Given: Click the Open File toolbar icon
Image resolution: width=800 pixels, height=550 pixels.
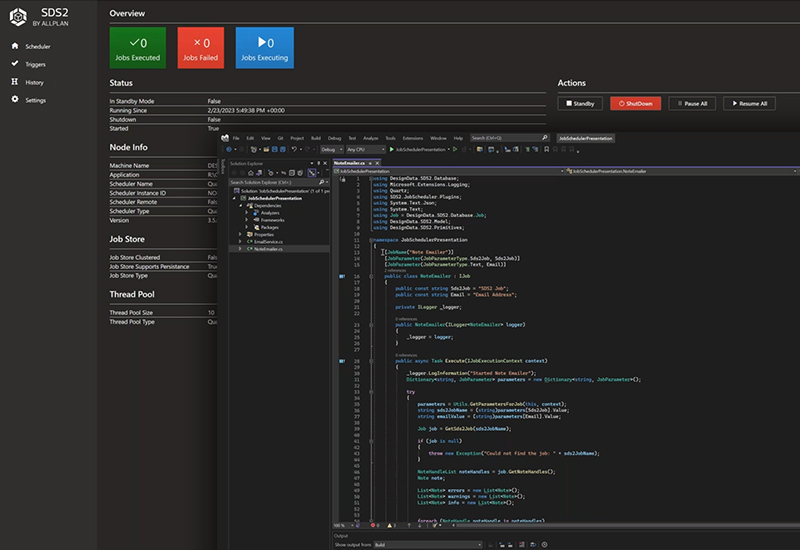Looking at the screenshot, I should 266,149.
